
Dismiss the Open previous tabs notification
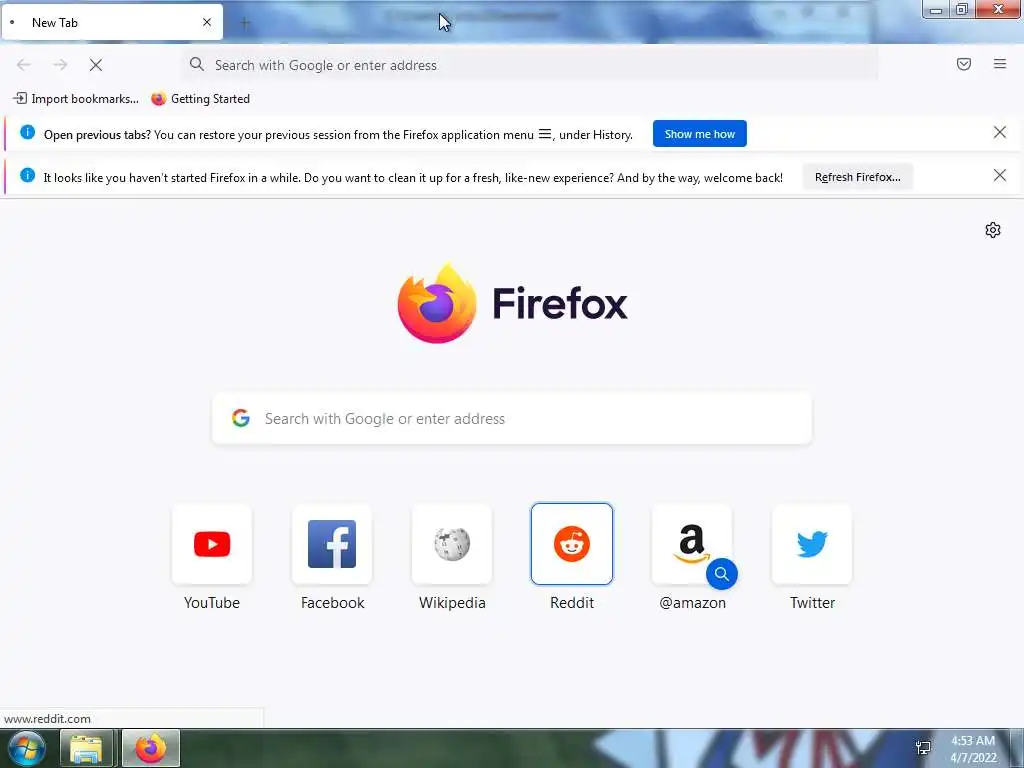point(1000,133)
